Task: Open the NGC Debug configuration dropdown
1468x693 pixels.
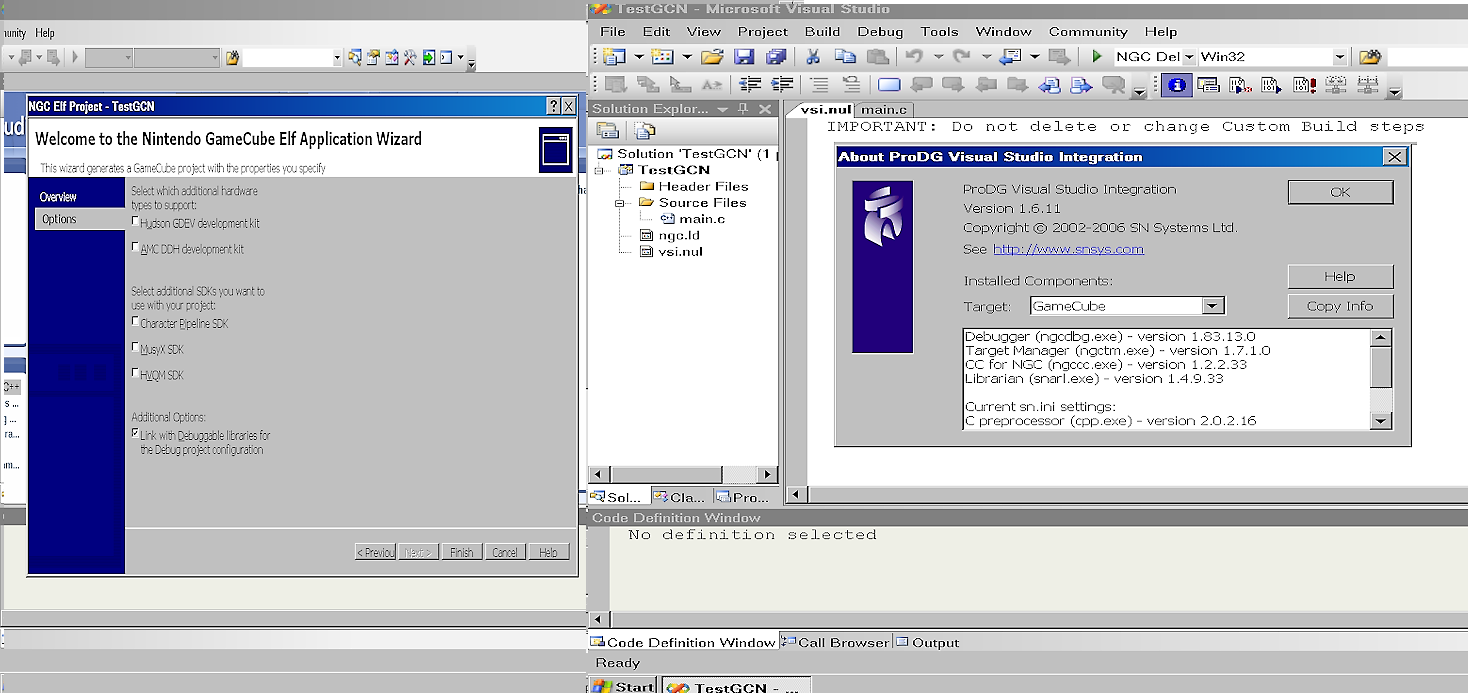Action: click(x=1190, y=57)
